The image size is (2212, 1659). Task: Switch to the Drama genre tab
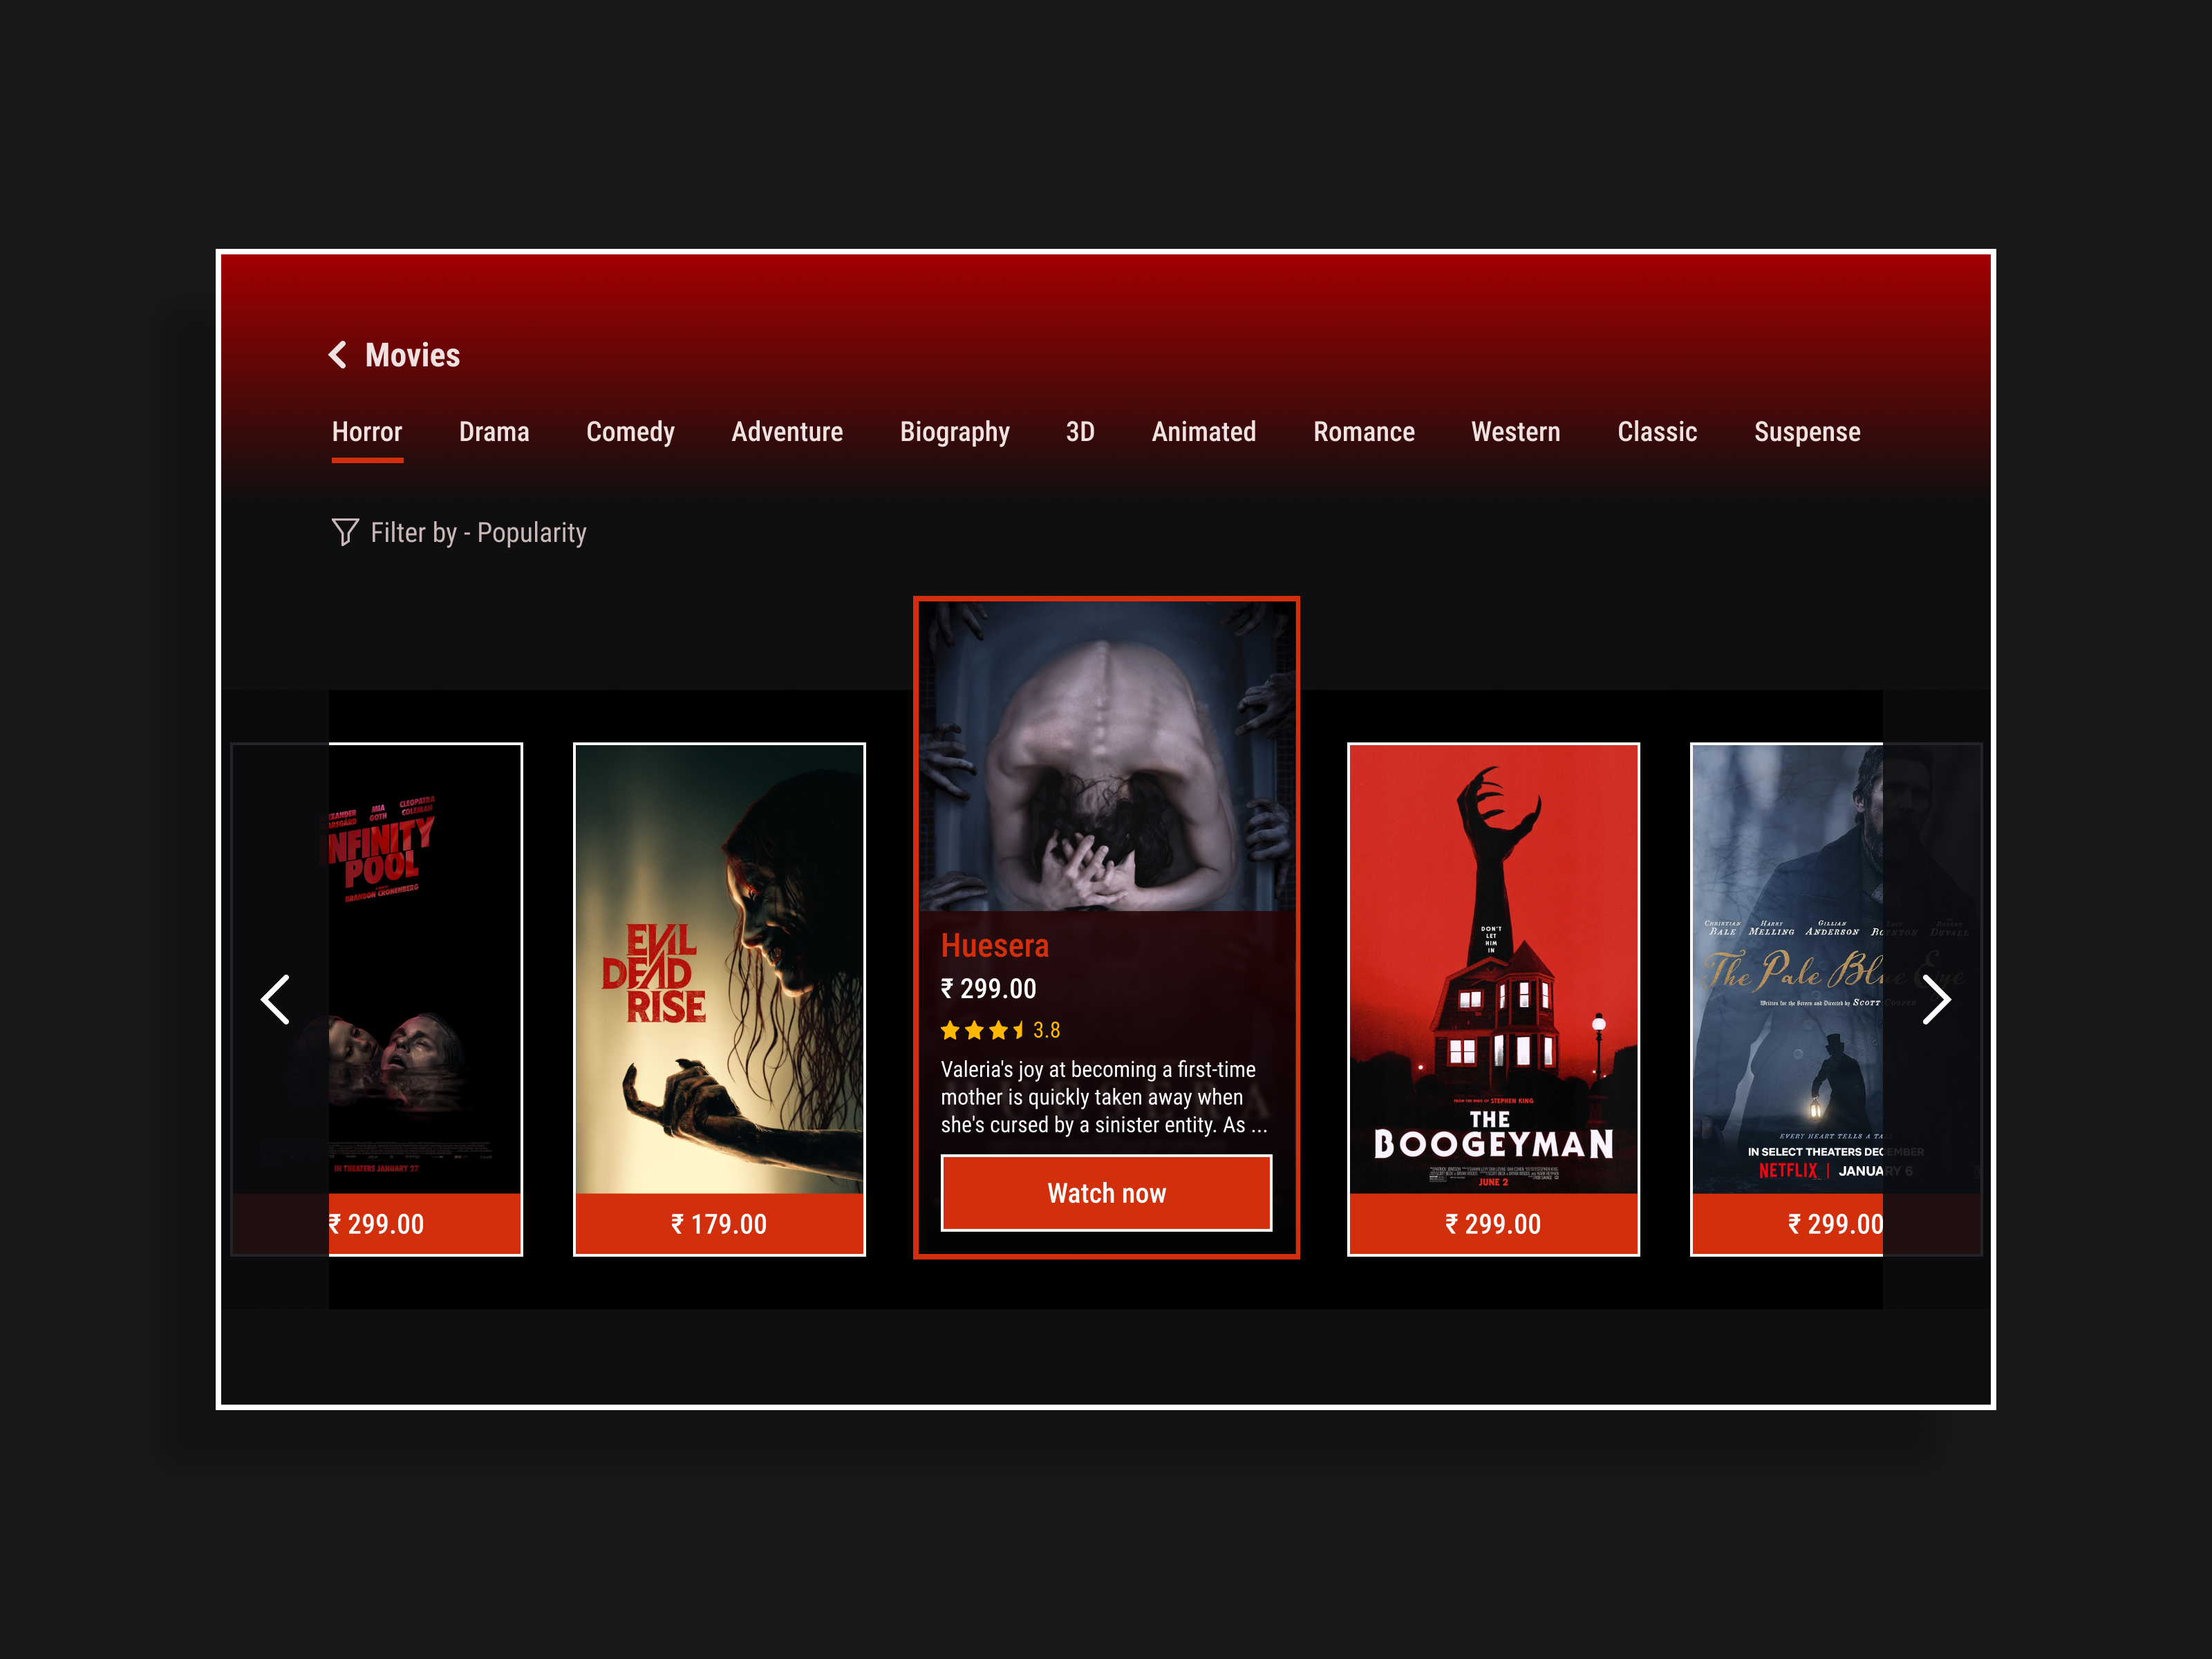tap(494, 432)
